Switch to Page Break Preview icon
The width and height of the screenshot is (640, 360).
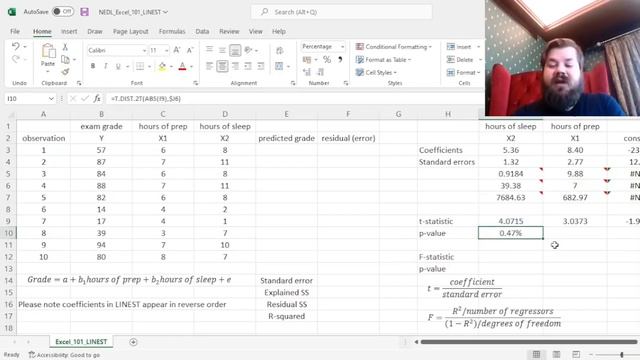point(576,354)
